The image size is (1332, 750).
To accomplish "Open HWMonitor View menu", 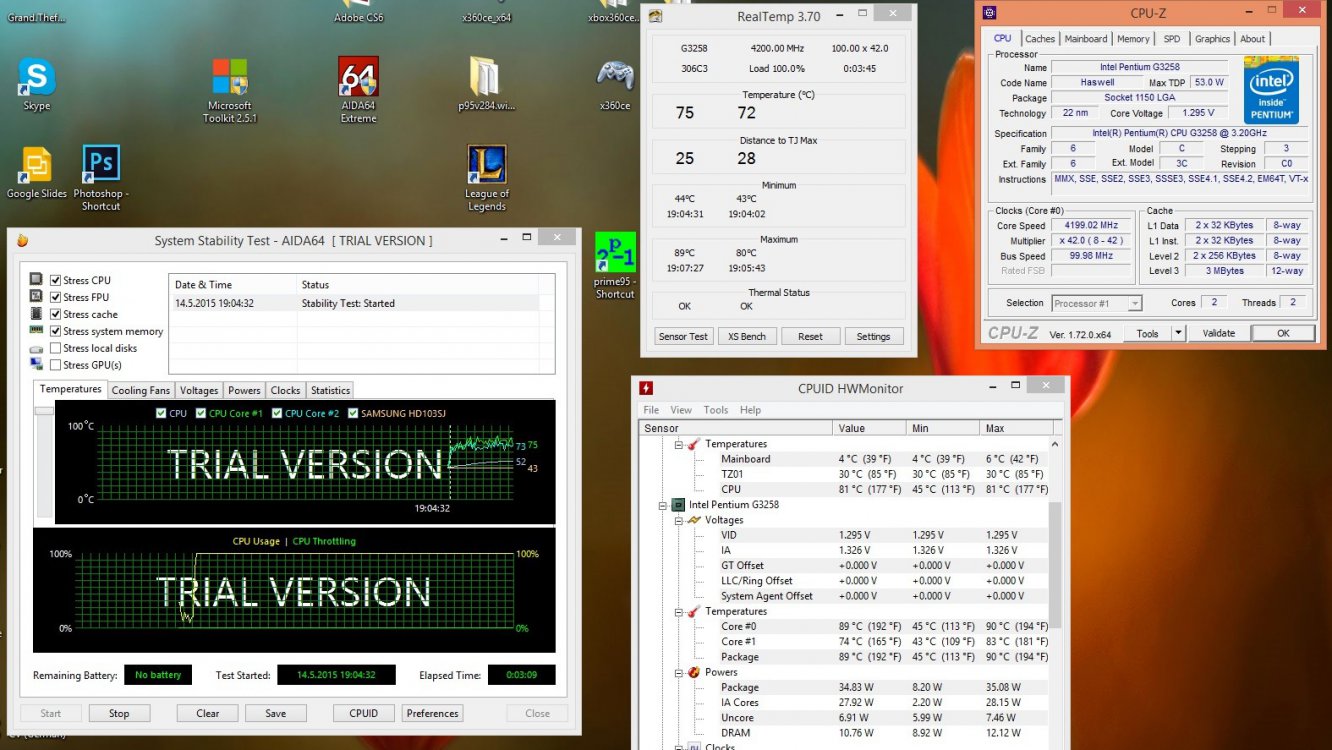I will coord(681,410).
